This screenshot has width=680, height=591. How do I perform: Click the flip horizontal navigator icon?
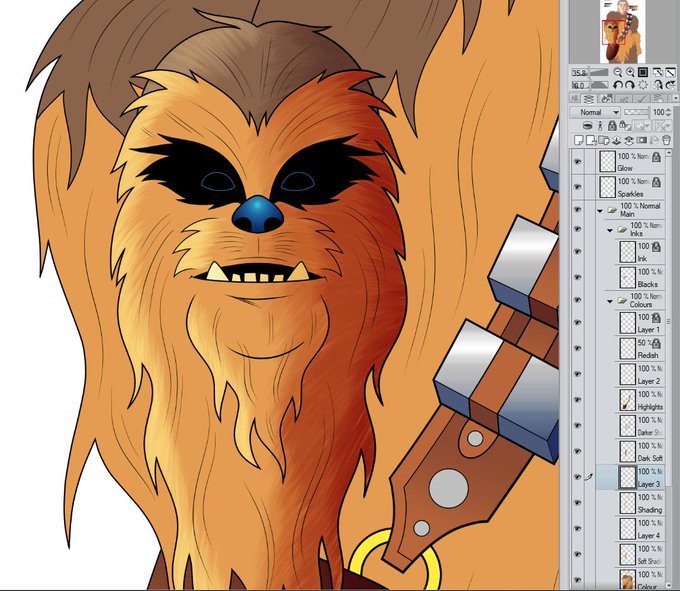click(658, 85)
